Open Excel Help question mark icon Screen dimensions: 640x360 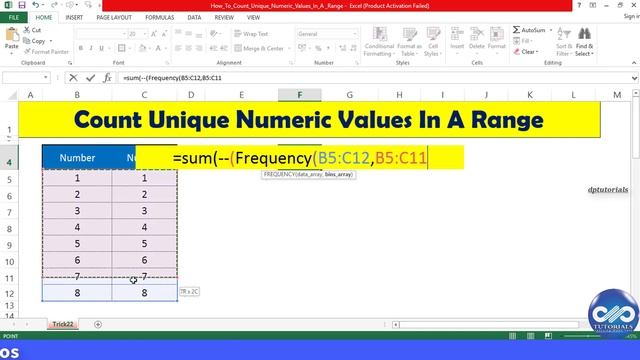(x=579, y=5)
